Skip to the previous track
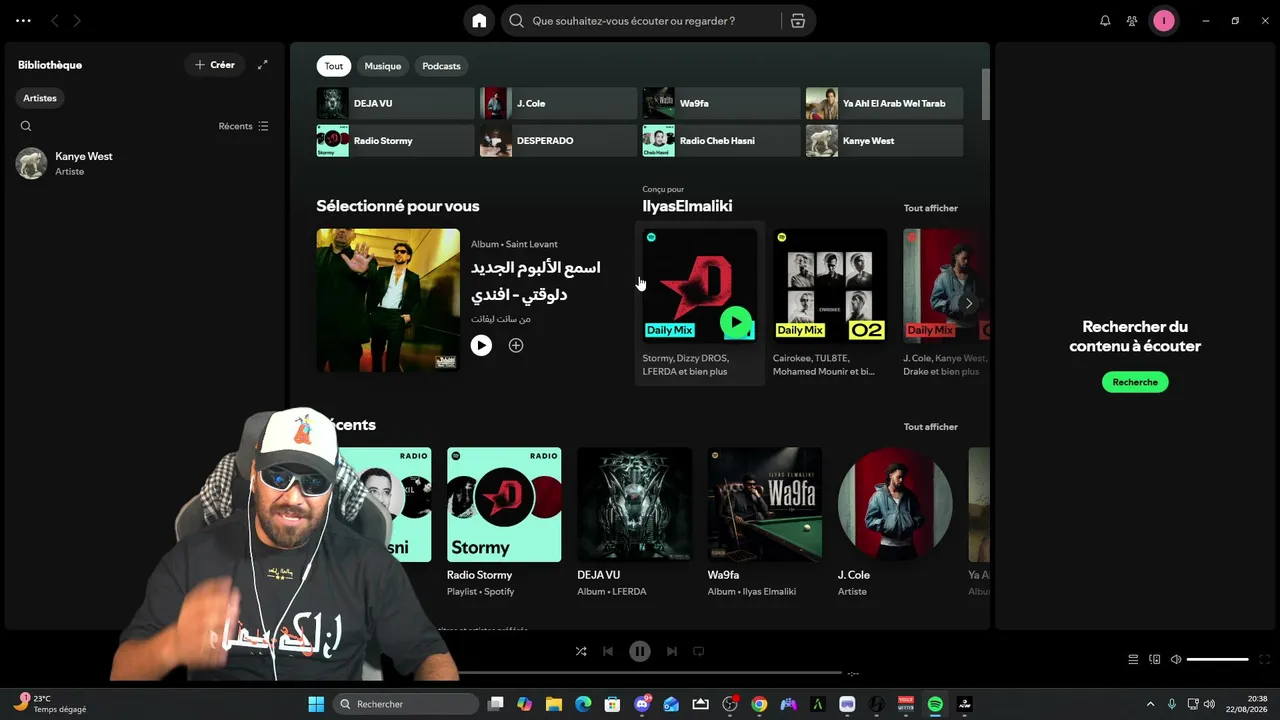Viewport: 1280px width, 720px height. click(608, 651)
